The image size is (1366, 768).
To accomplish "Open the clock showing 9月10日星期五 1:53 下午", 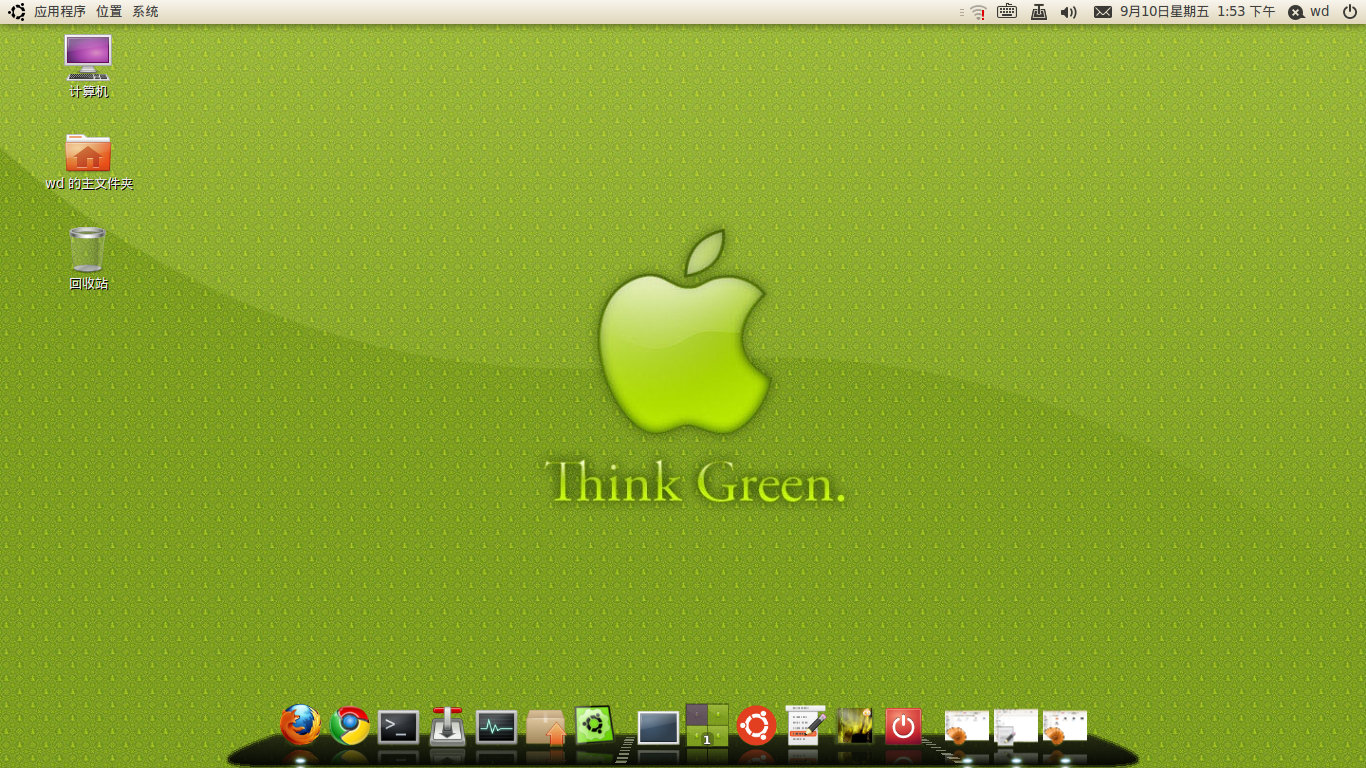I will [1197, 12].
